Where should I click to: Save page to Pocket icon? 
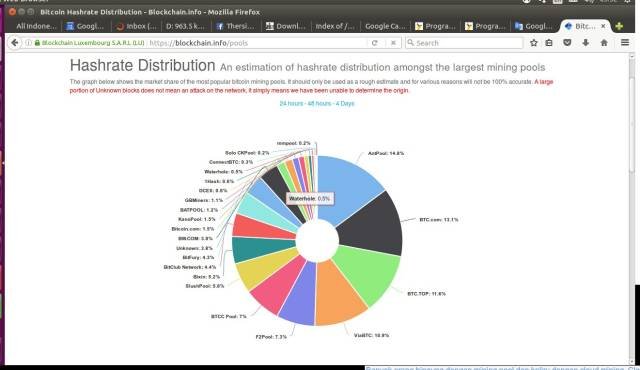point(567,43)
